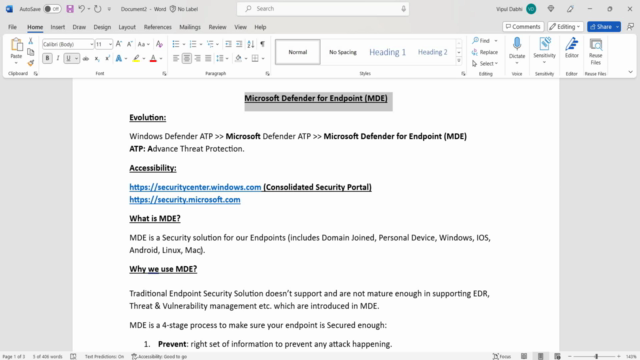
Task: Justify paragraph text
Action: point(208,59)
